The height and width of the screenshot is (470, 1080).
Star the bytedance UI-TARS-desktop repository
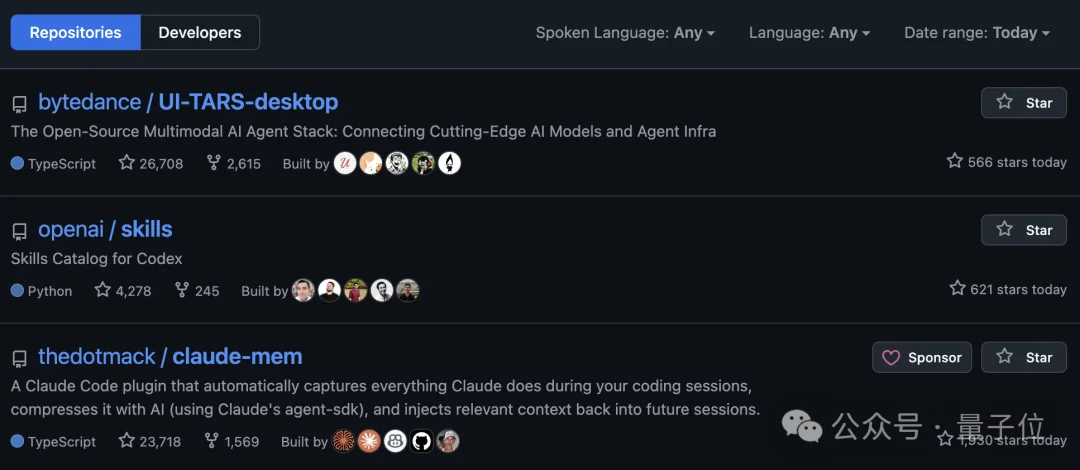click(1024, 103)
